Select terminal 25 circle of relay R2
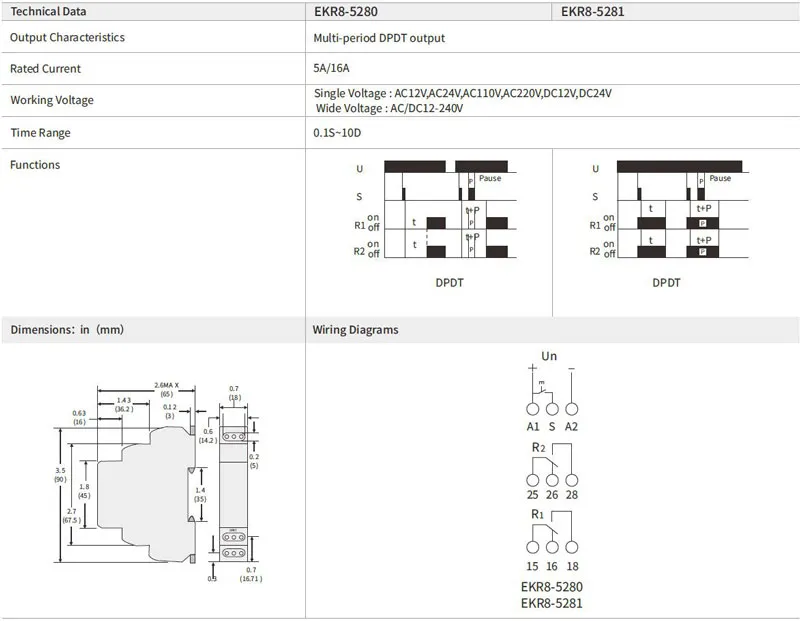 coord(532,478)
